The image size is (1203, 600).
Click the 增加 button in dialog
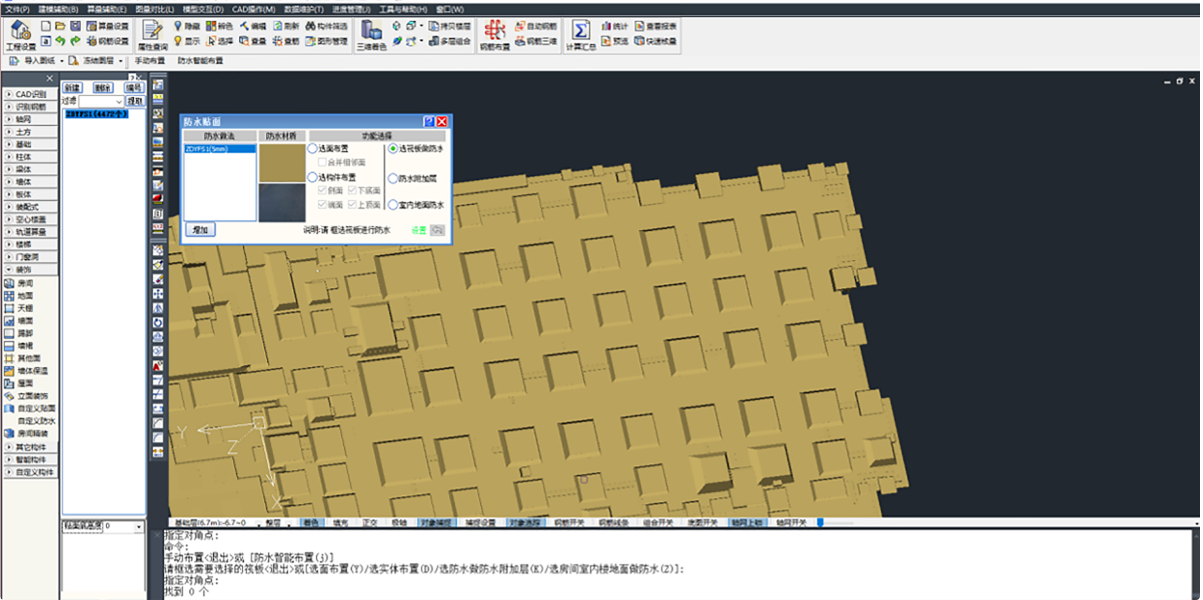pos(200,230)
